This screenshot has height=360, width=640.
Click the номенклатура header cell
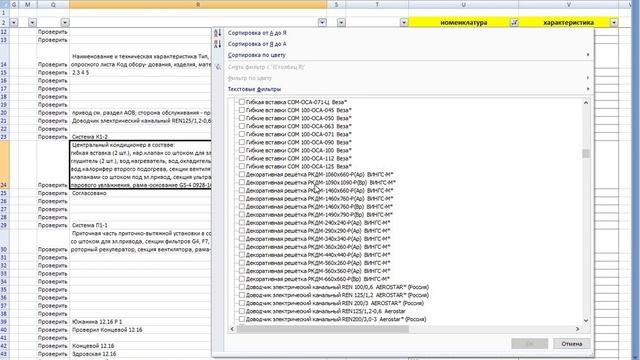click(x=463, y=23)
